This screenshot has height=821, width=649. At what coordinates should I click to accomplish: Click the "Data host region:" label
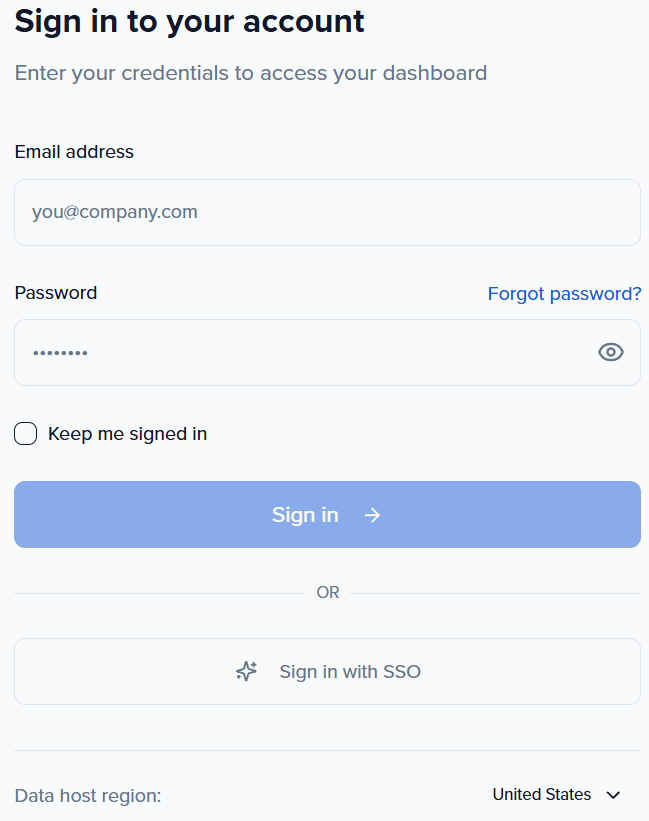pos(88,796)
